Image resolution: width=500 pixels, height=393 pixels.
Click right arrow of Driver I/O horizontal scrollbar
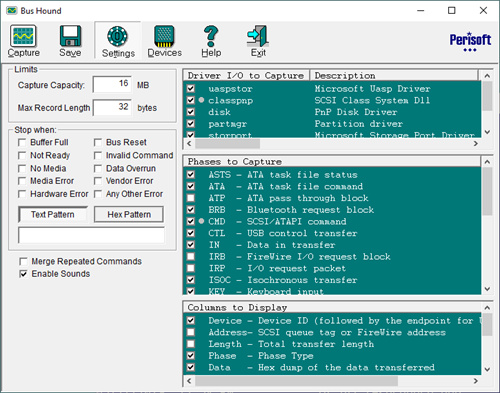[476, 144]
